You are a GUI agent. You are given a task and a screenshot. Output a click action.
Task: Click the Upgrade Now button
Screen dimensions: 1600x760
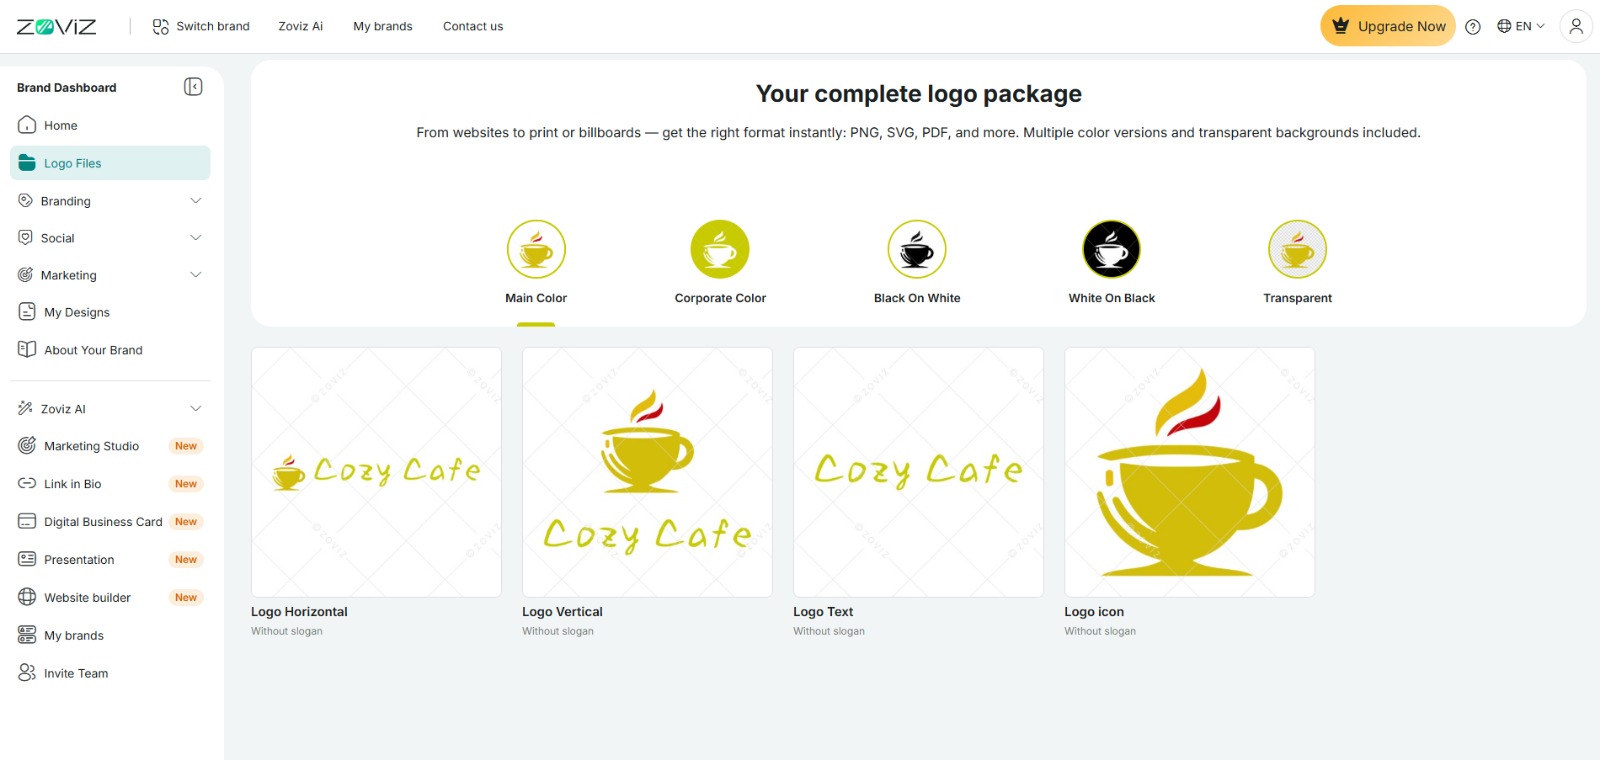pyautogui.click(x=1388, y=27)
